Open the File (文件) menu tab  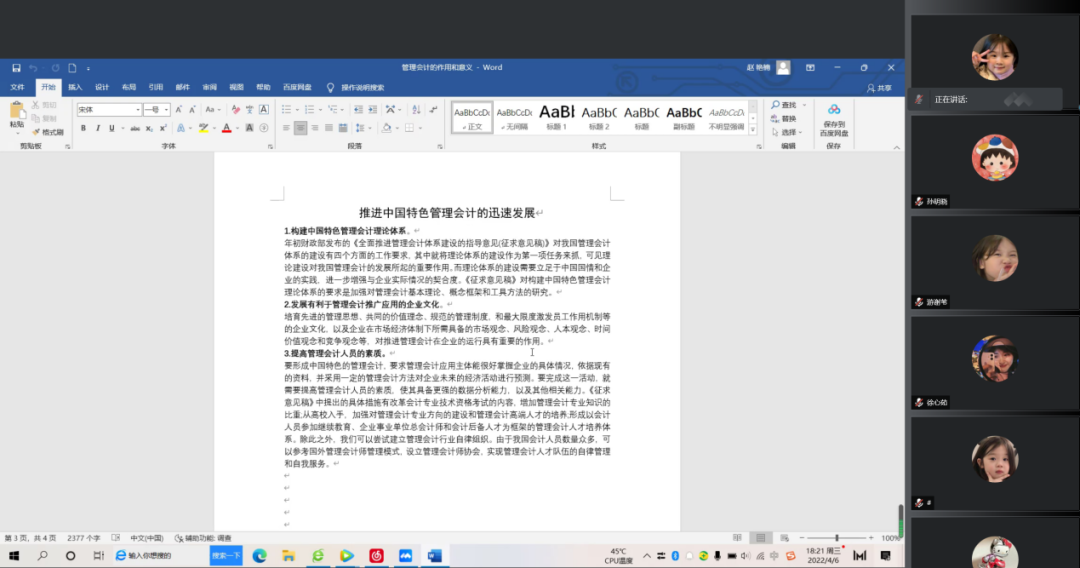(x=17, y=87)
